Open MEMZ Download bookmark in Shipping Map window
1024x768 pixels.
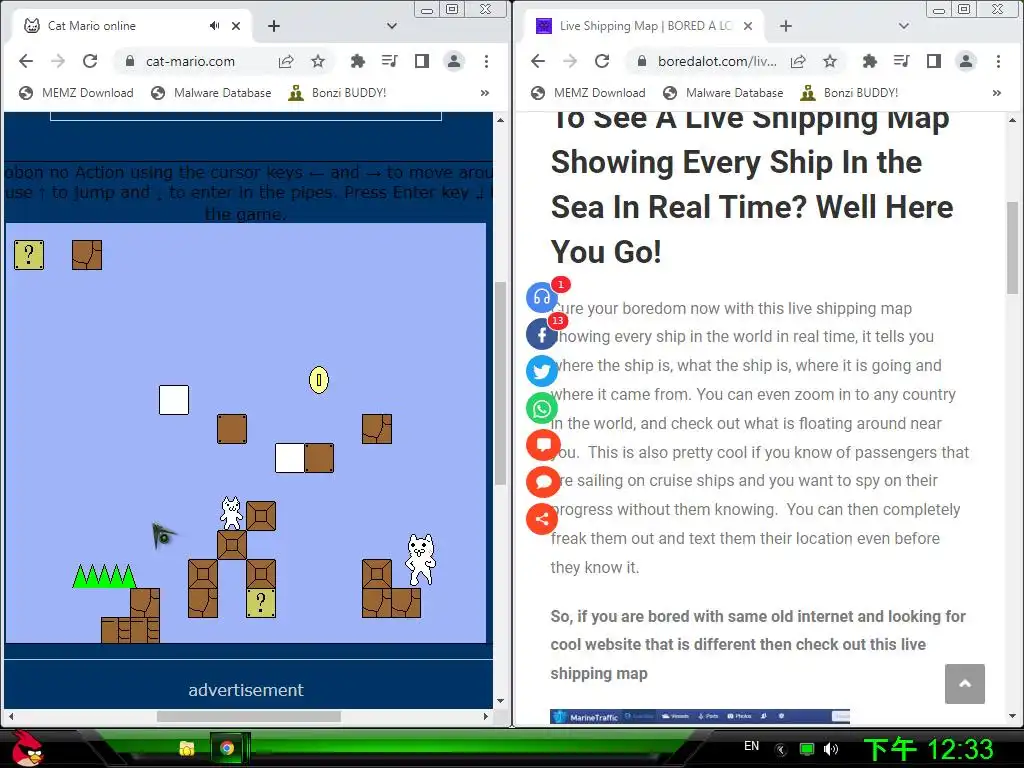tap(588, 93)
